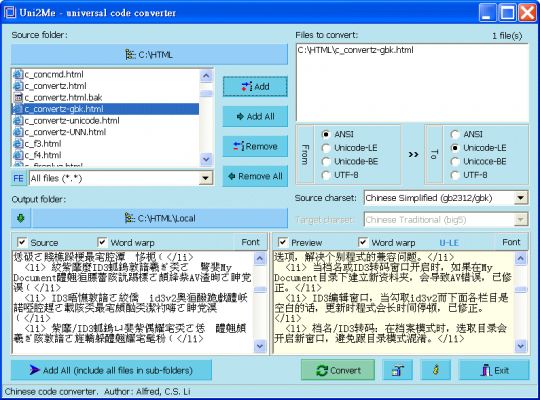Click Preview text scrollbar down arrow
The width and height of the screenshot is (540, 400).
click(520, 346)
